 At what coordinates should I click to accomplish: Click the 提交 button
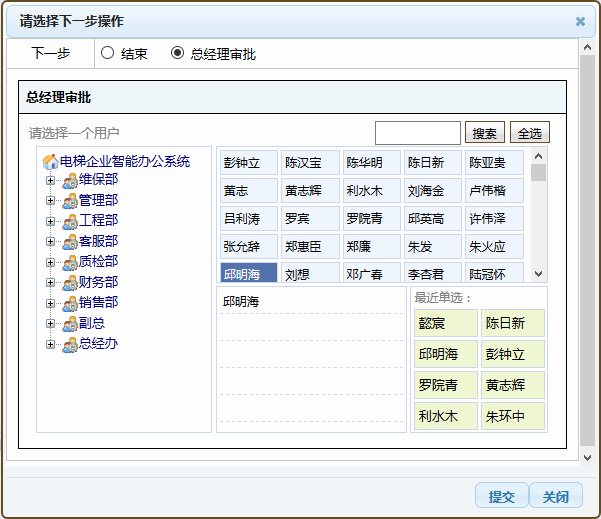(501, 496)
